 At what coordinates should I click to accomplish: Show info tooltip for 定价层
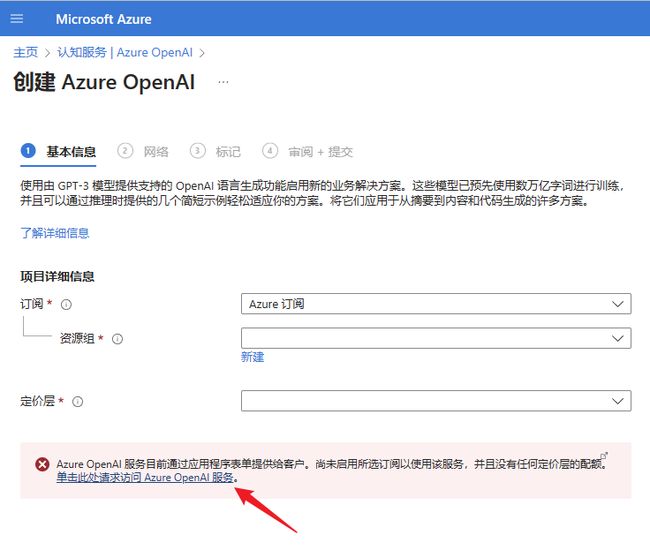pyautogui.click(x=78, y=402)
